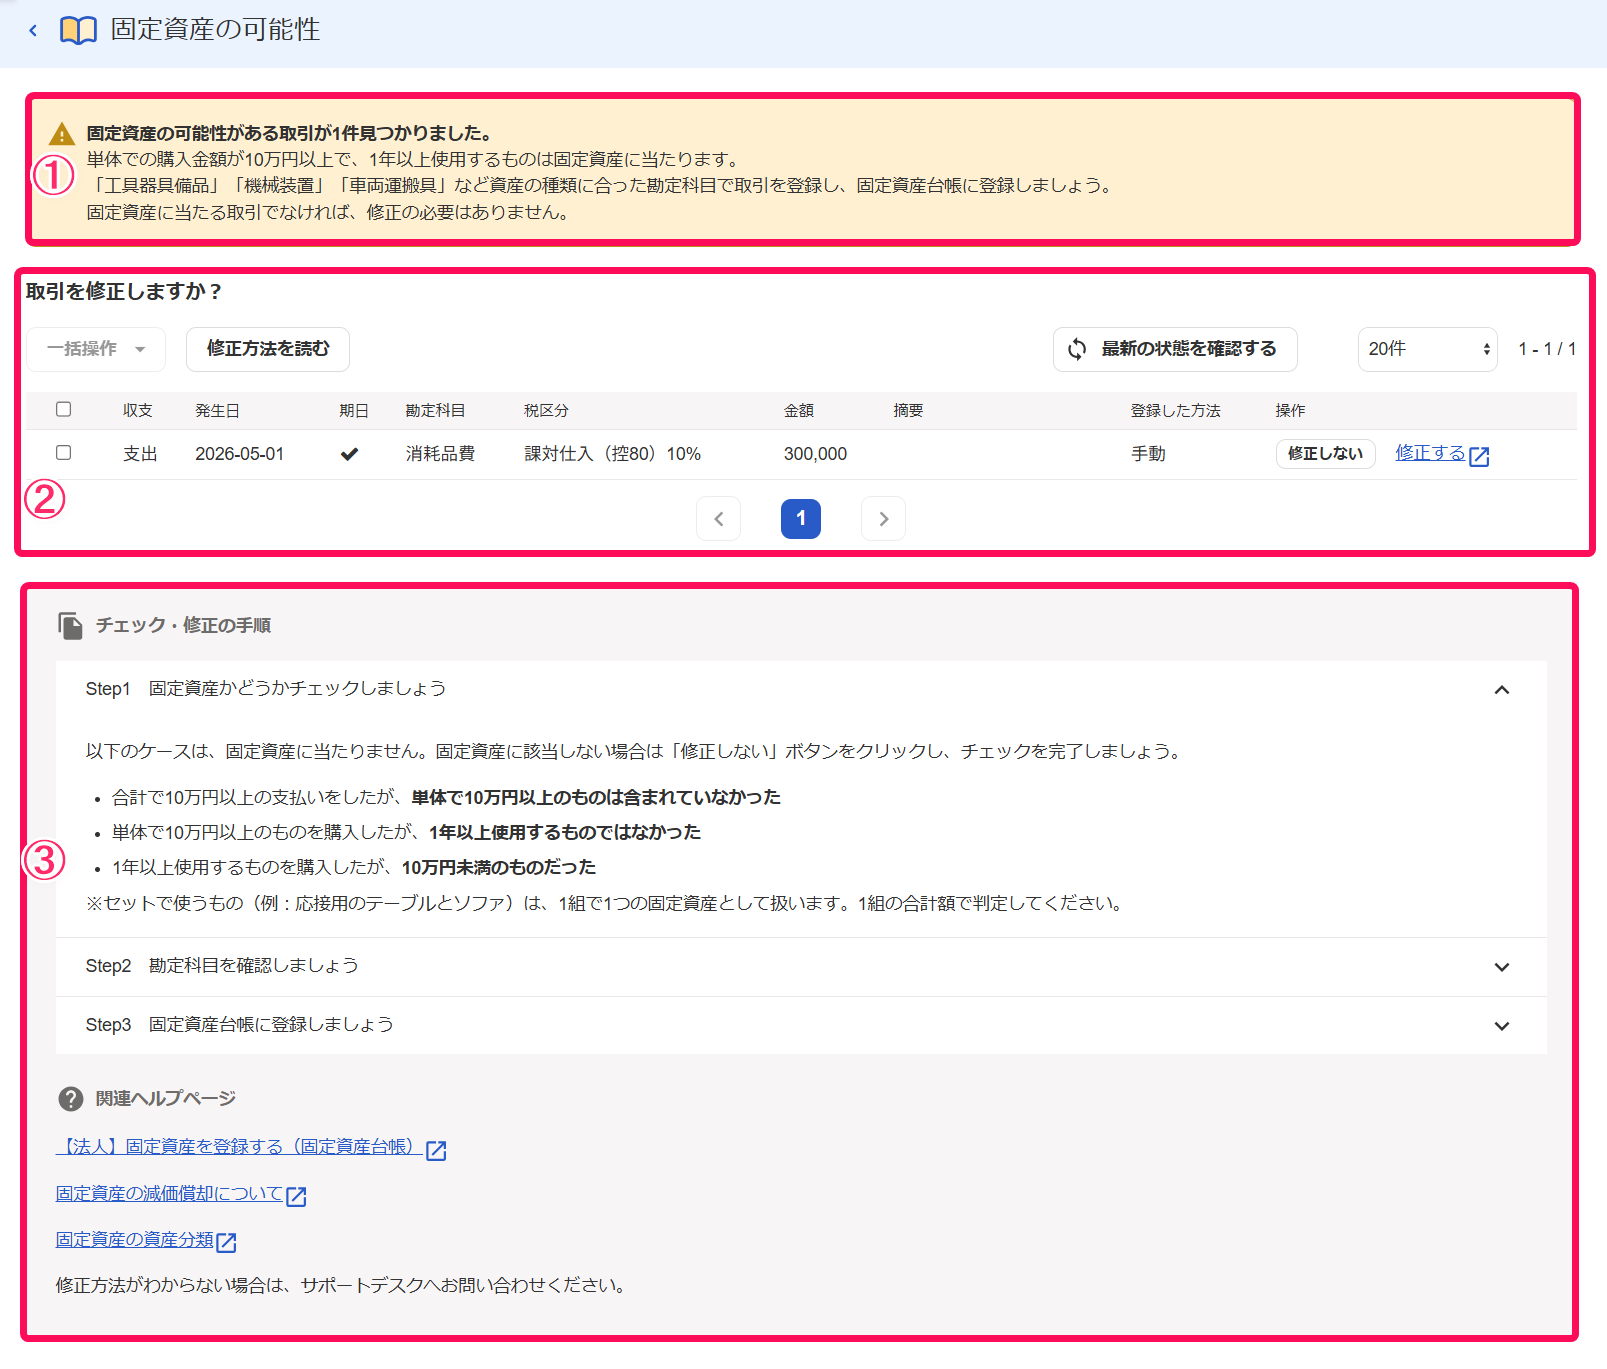Click the 取引を修正しますか？ heading
The height and width of the screenshot is (1369, 1607).
tap(124, 292)
